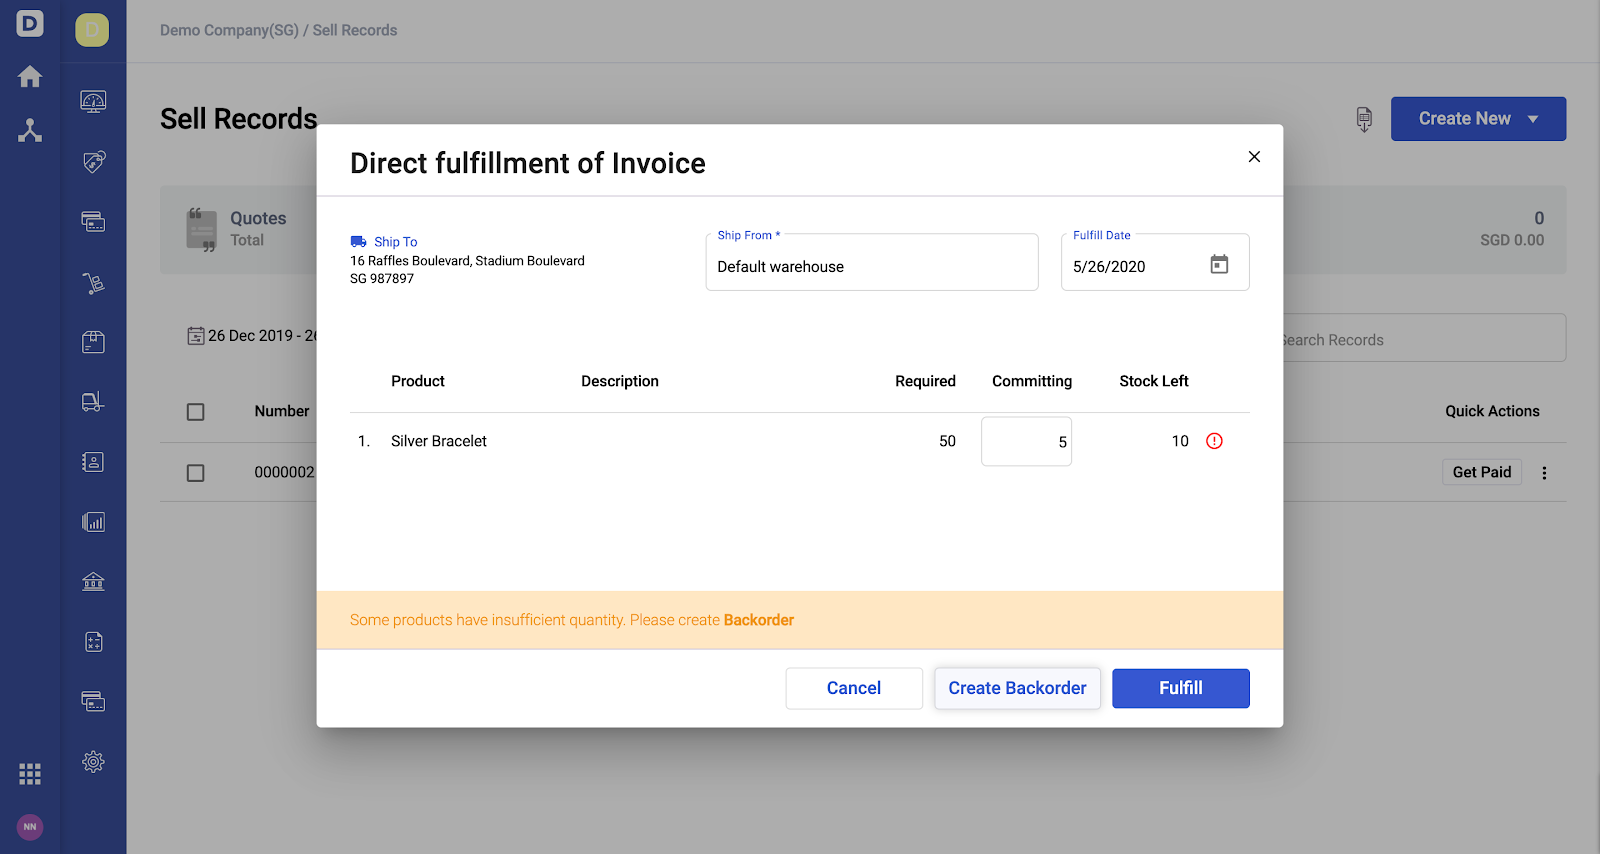The image size is (1600, 854).
Task: Edit the Committing quantity field
Action: tap(1026, 441)
